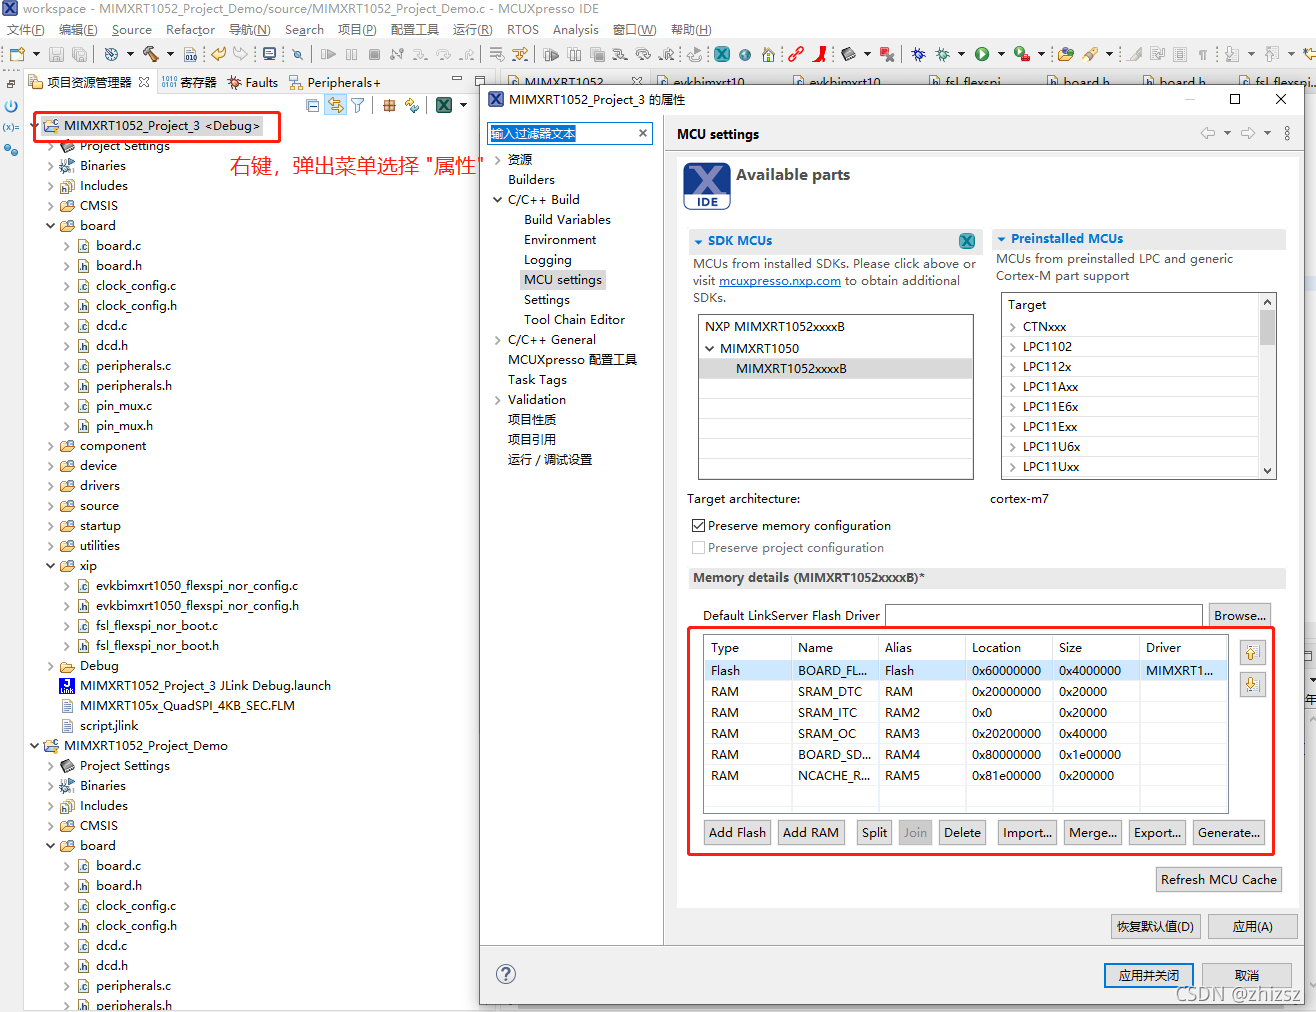Clear the filter text with X icon

pyautogui.click(x=642, y=133)
